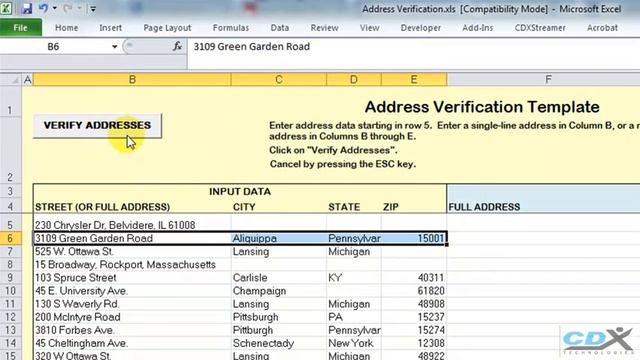The image size is (640, 360).
Task: Click zip cell 15237
Action: click(x=414, y=317)
